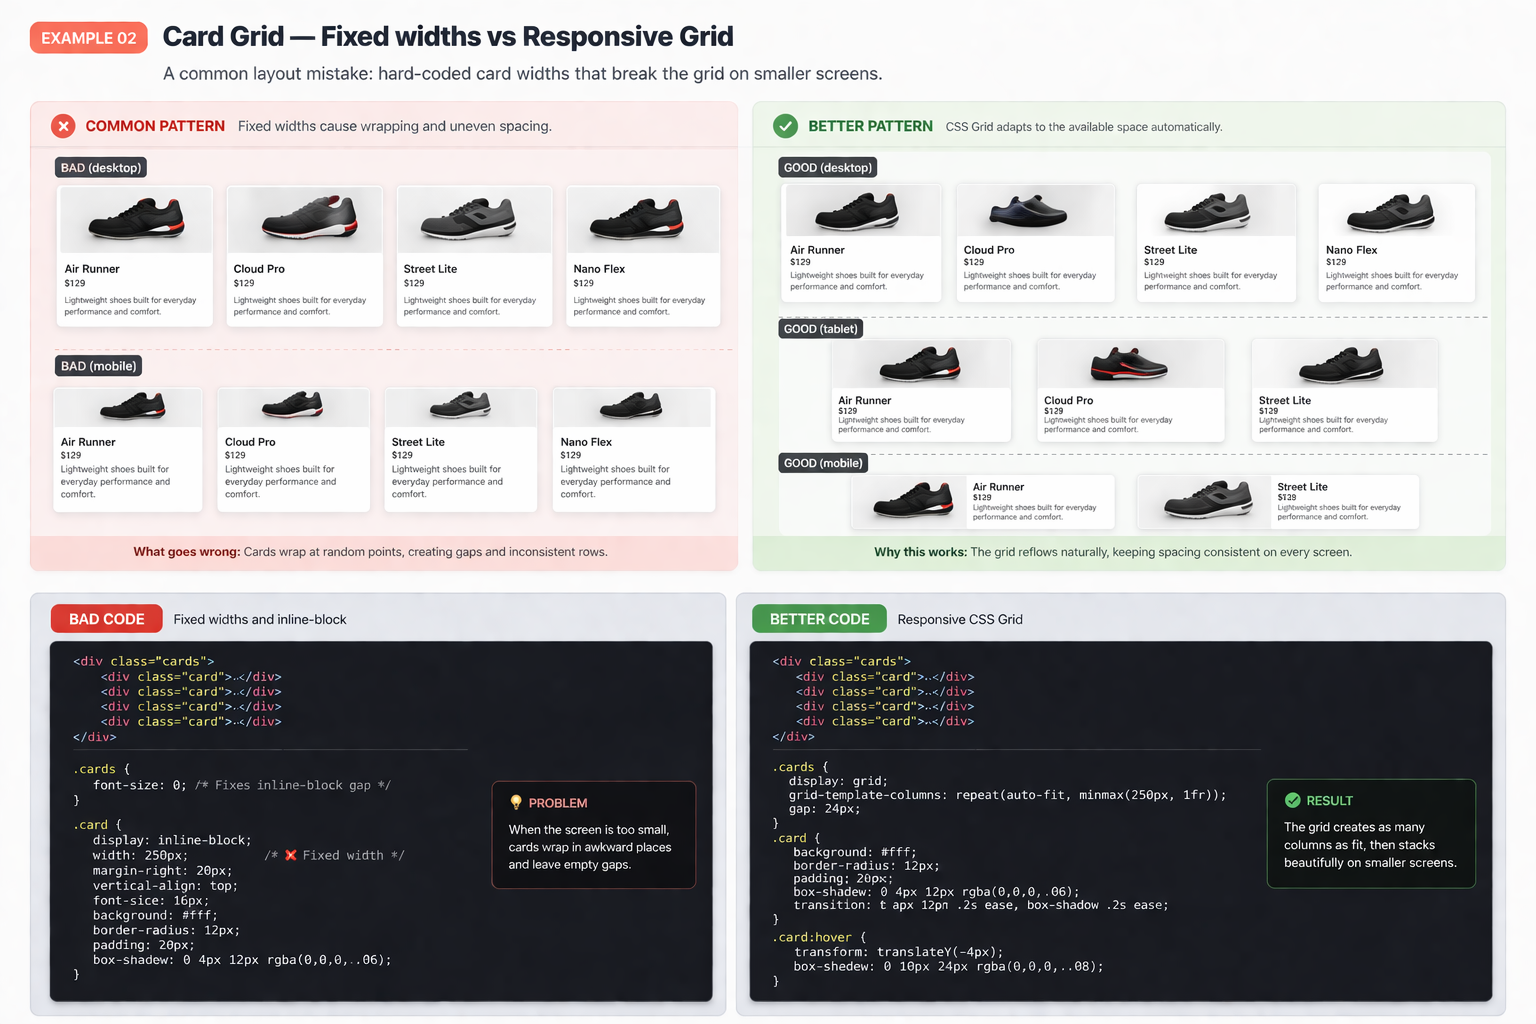The image size is (1536, 1024).
Task: Select the Cloud Pro card in GOOD (tablet) row
Action: pos(1130,390)
